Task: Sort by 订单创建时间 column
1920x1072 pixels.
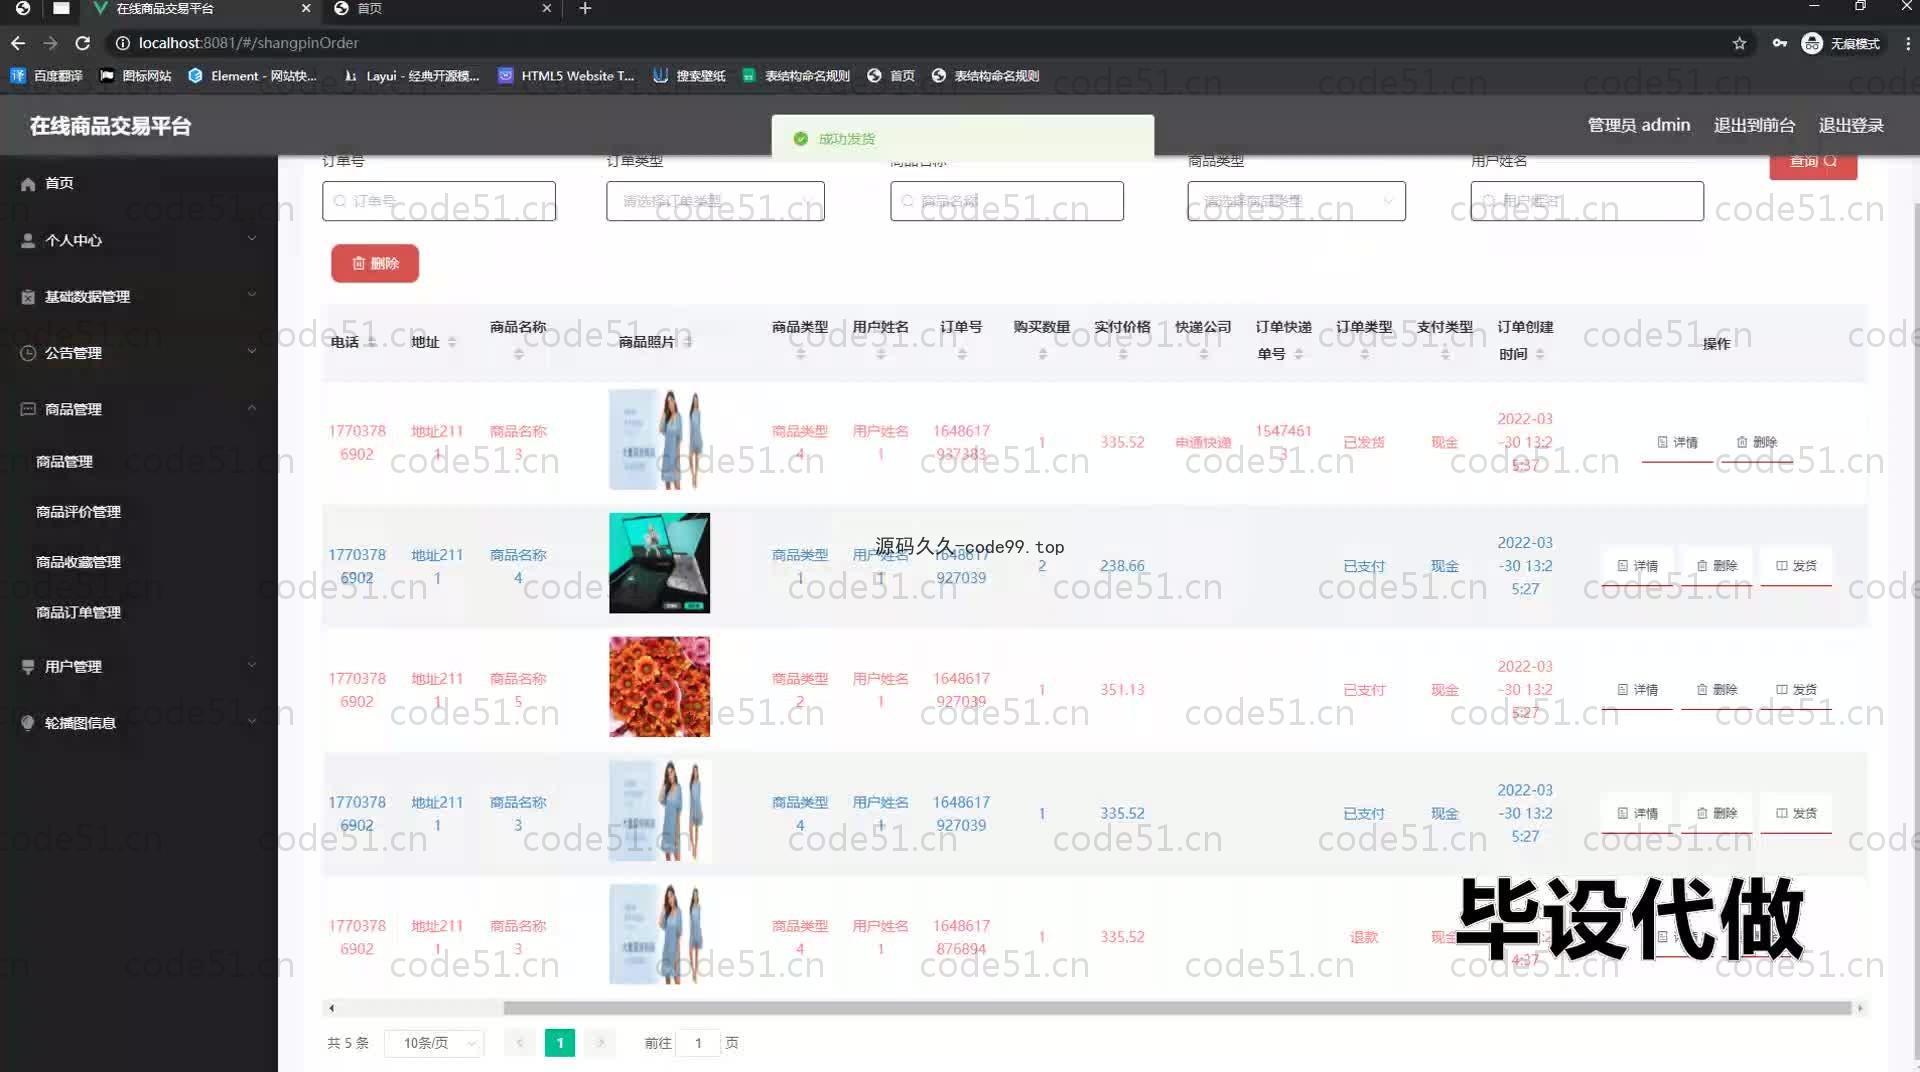Action: click(1540, 354)
